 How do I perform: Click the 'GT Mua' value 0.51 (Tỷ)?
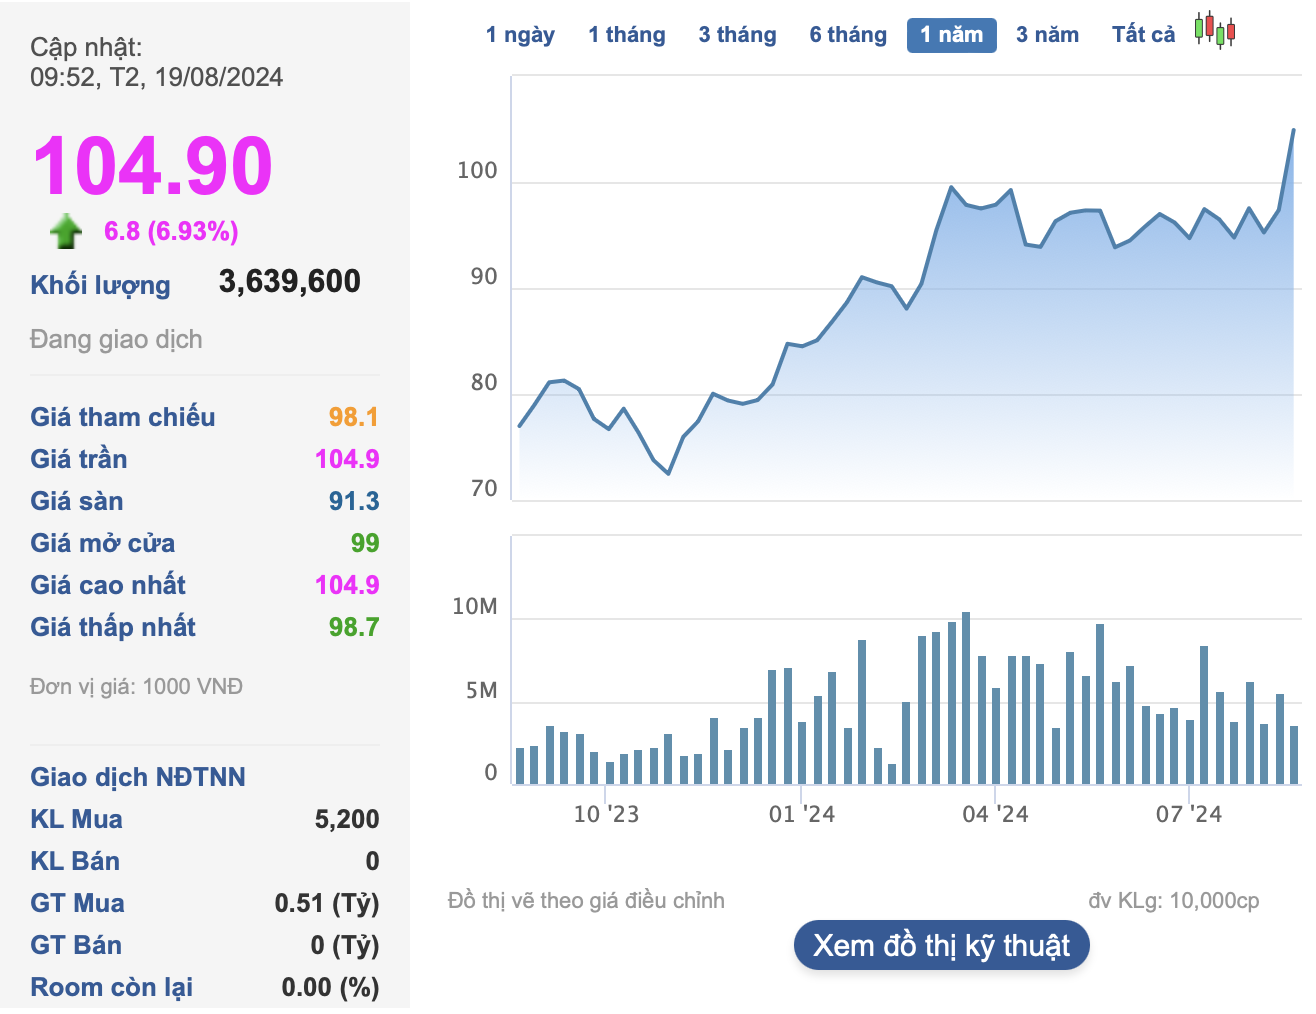[x=327, y=903]
